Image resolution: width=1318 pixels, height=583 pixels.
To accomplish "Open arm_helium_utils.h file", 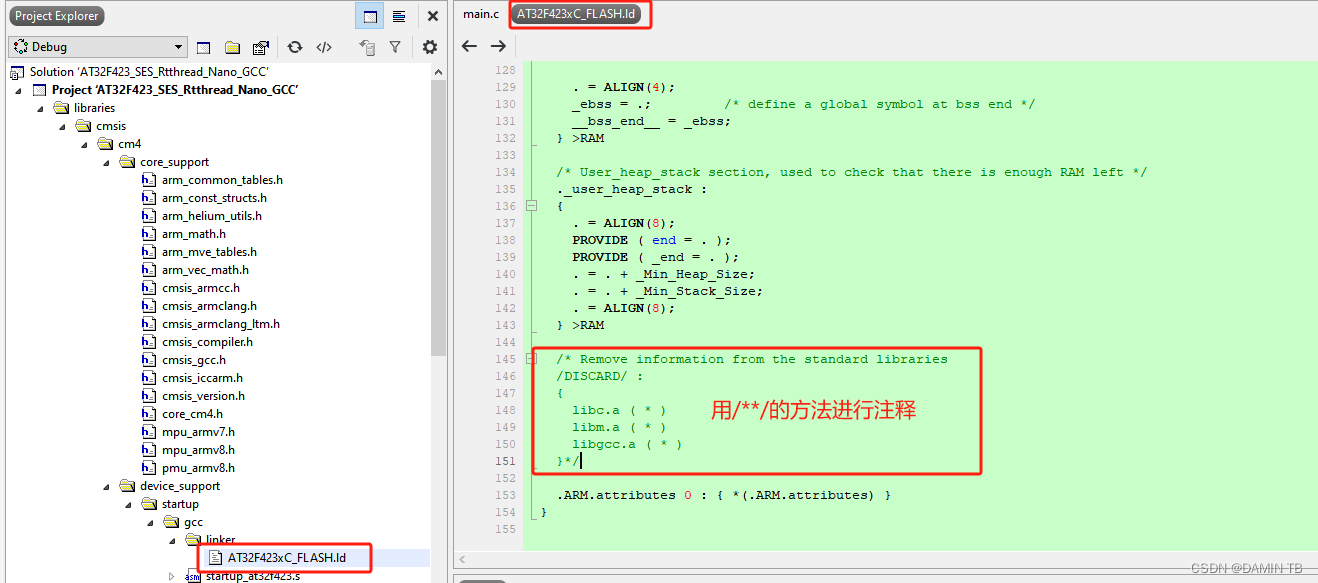I will pyautogui.click(x=212, y=216).
